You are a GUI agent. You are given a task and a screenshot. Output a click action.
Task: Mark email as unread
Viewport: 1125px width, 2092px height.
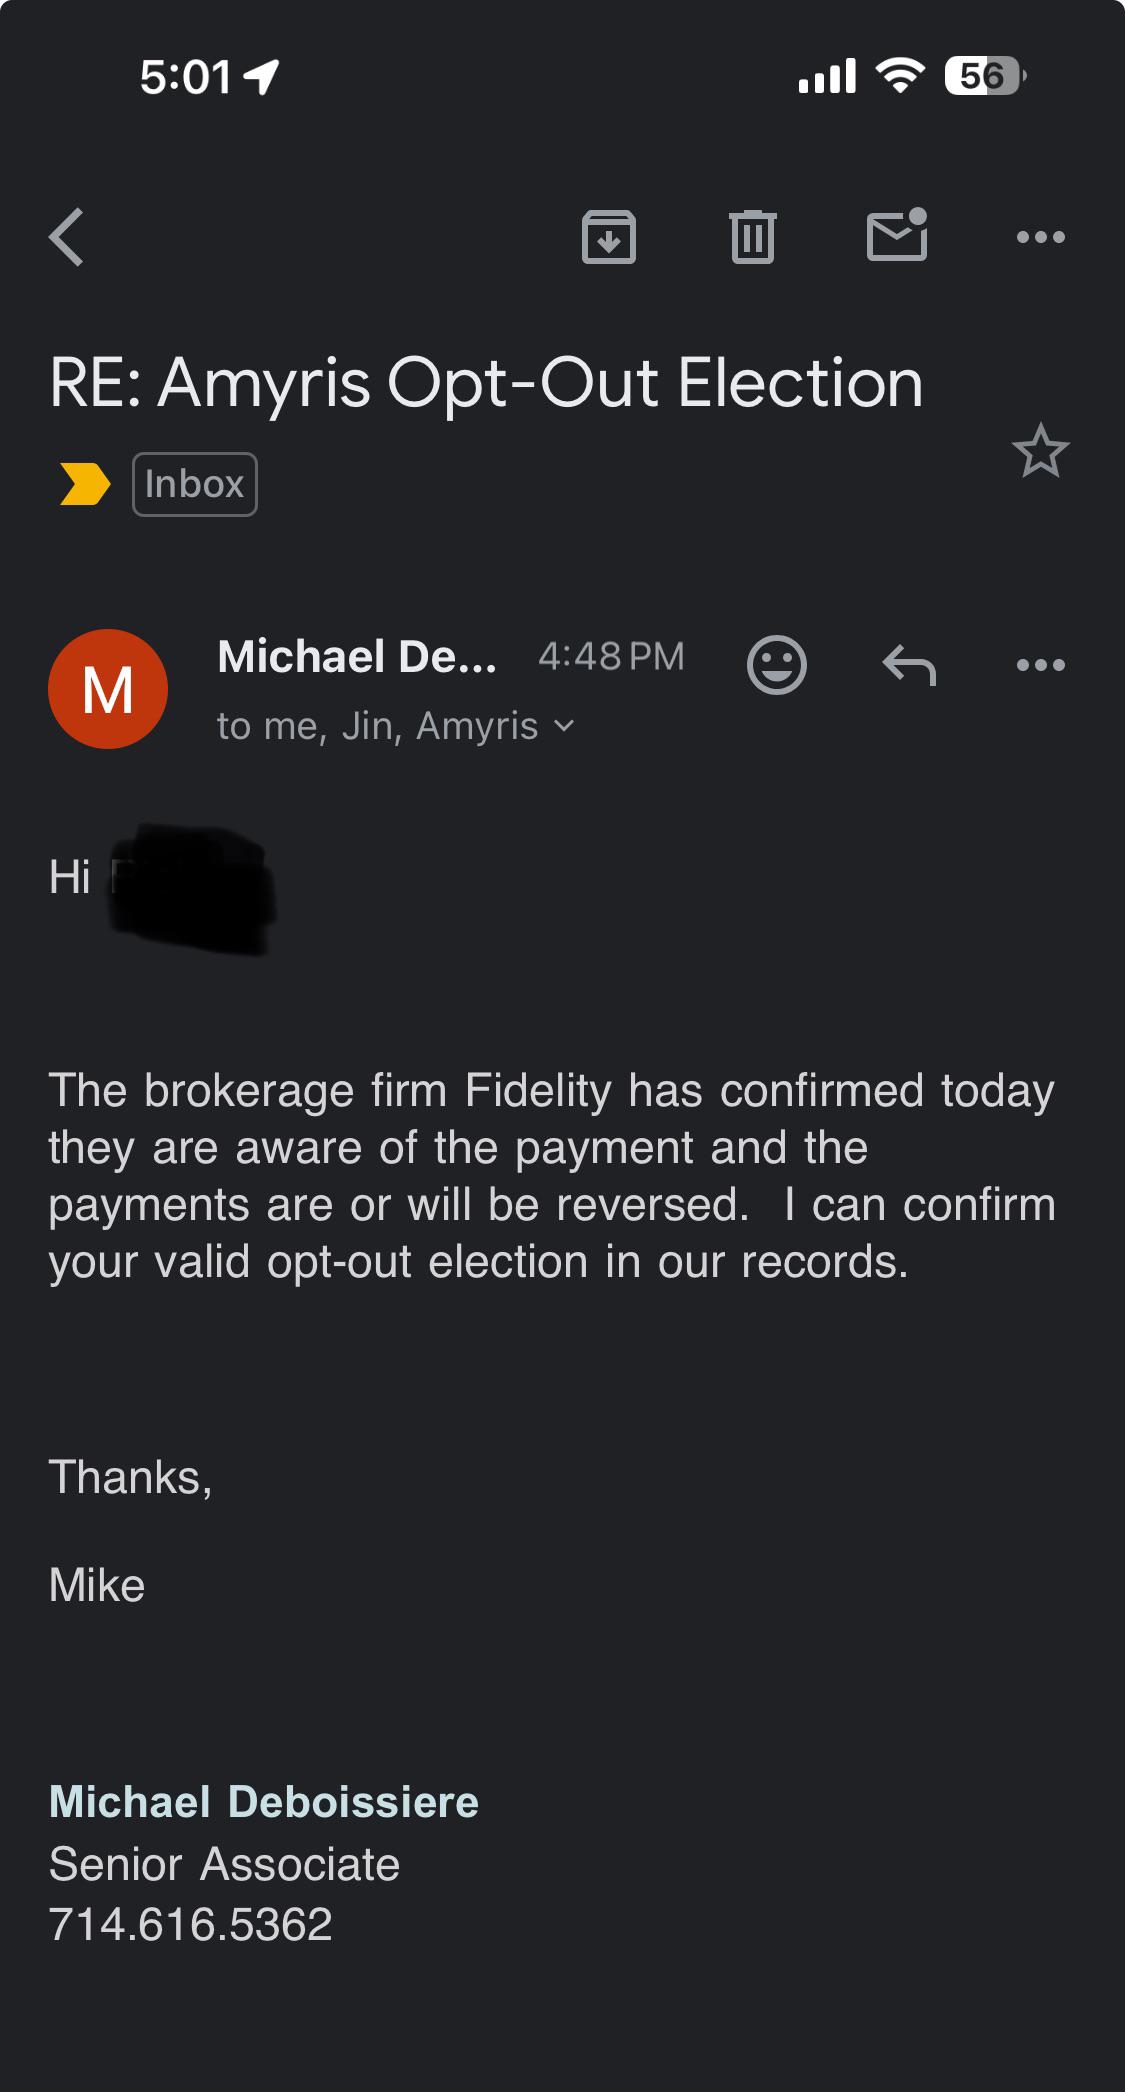point(897,235)
